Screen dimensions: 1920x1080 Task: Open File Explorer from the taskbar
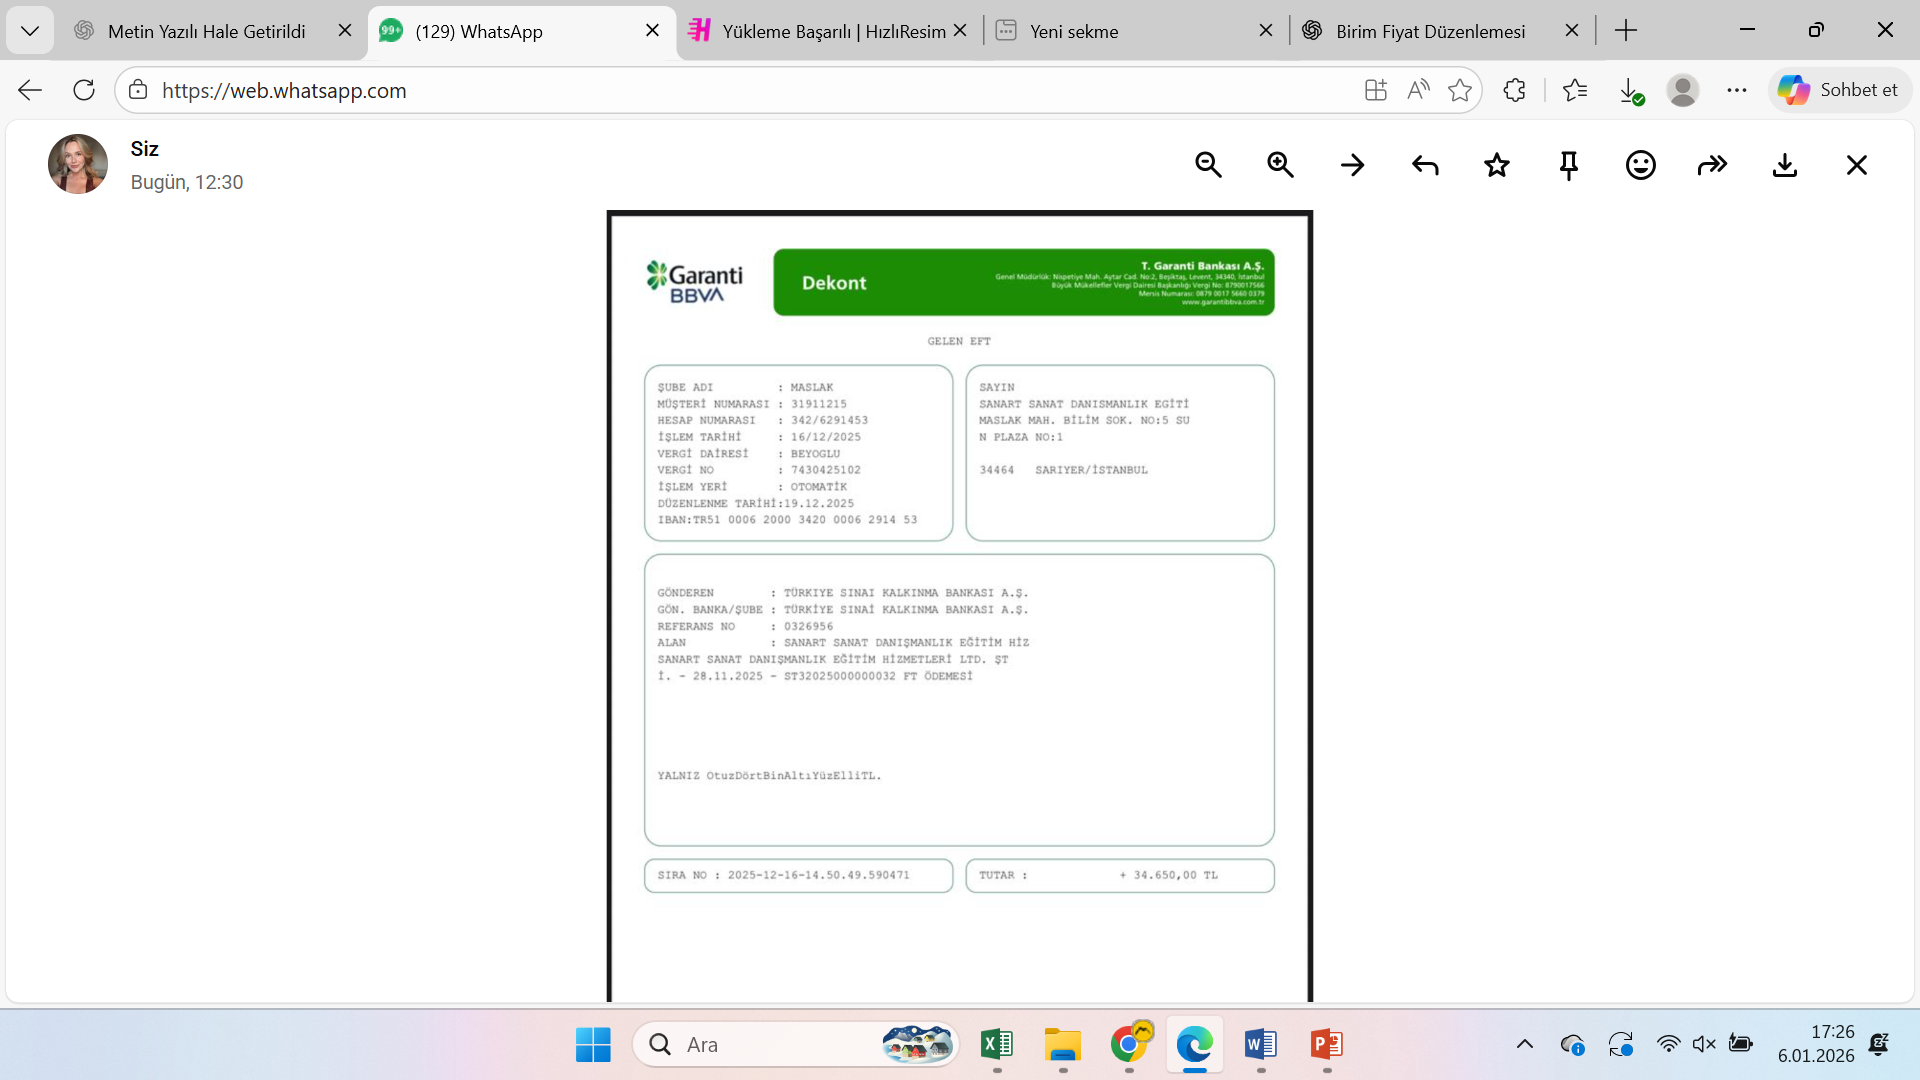point(1063,1045)
